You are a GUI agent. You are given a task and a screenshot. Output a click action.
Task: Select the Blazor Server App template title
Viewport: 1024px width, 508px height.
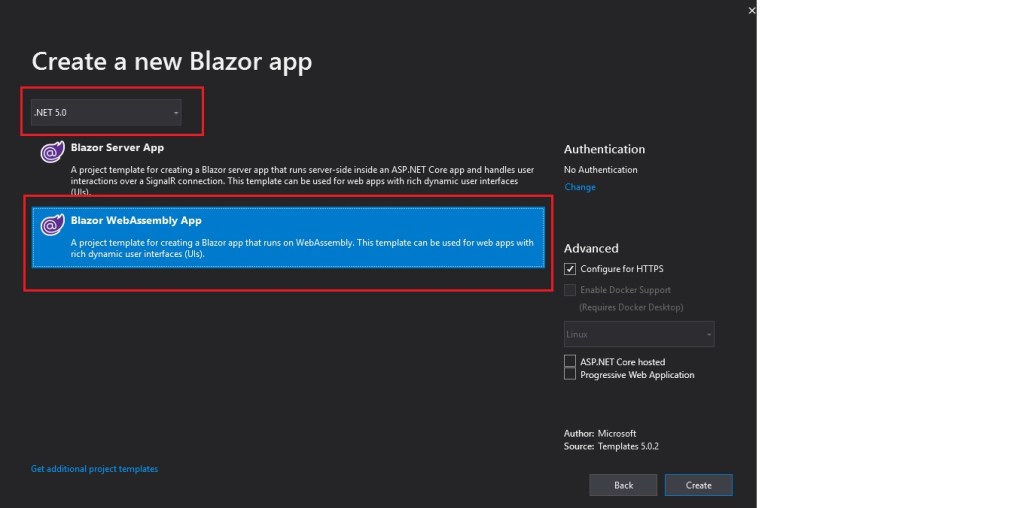(117, 148)
